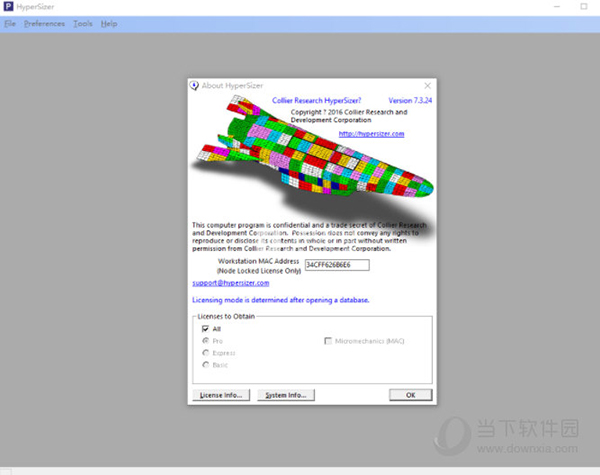
Task: Open the http://hypersizer.com link
Action: [x=371, y=134]
